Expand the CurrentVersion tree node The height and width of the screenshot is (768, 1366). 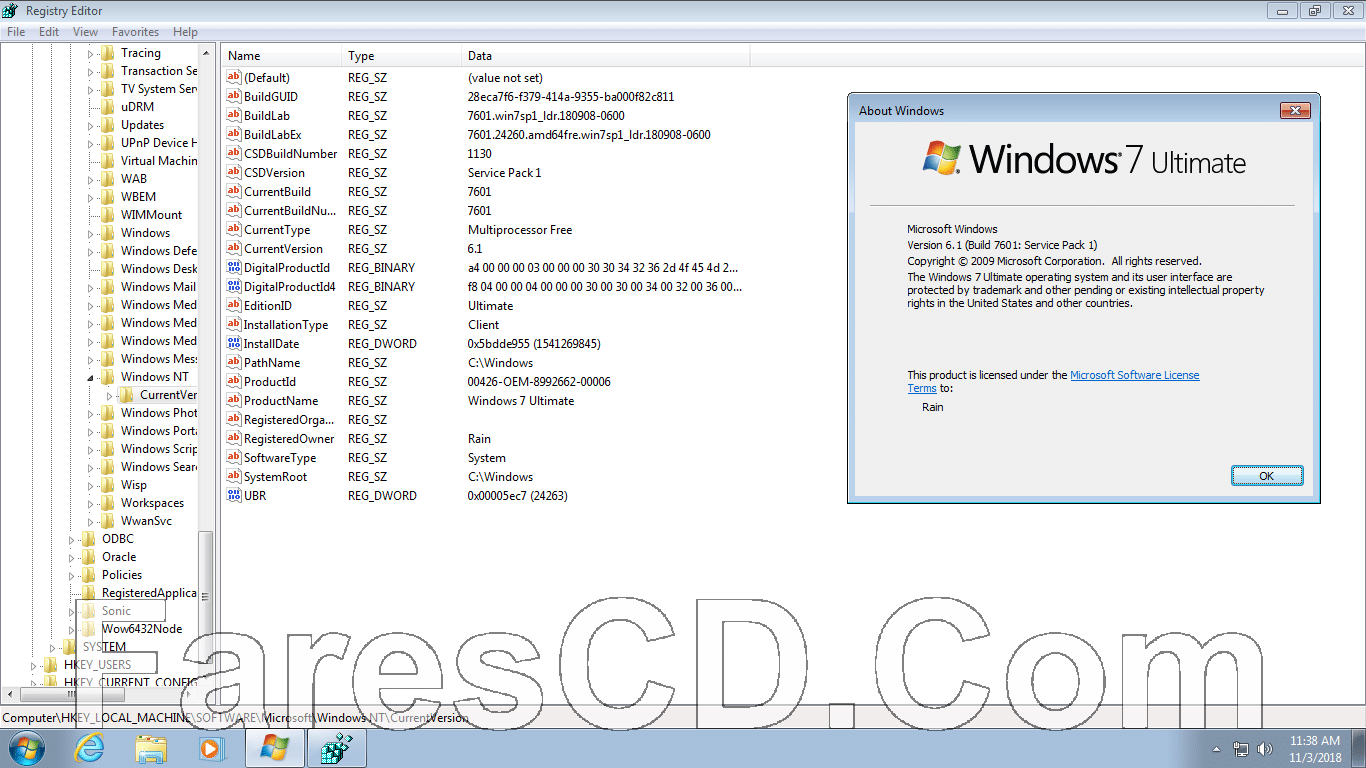(109, 395)
